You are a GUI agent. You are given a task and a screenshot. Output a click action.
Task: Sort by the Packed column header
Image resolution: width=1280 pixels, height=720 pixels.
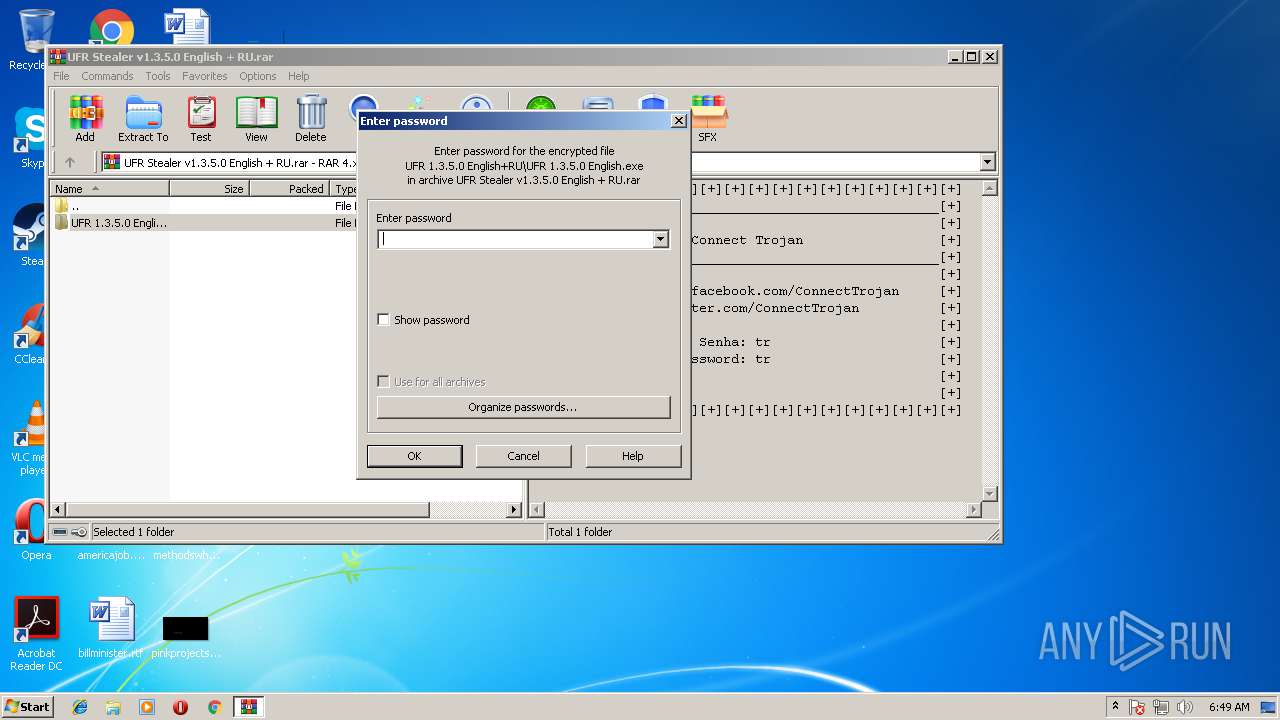pyautogui.click(x=289, y=188)
